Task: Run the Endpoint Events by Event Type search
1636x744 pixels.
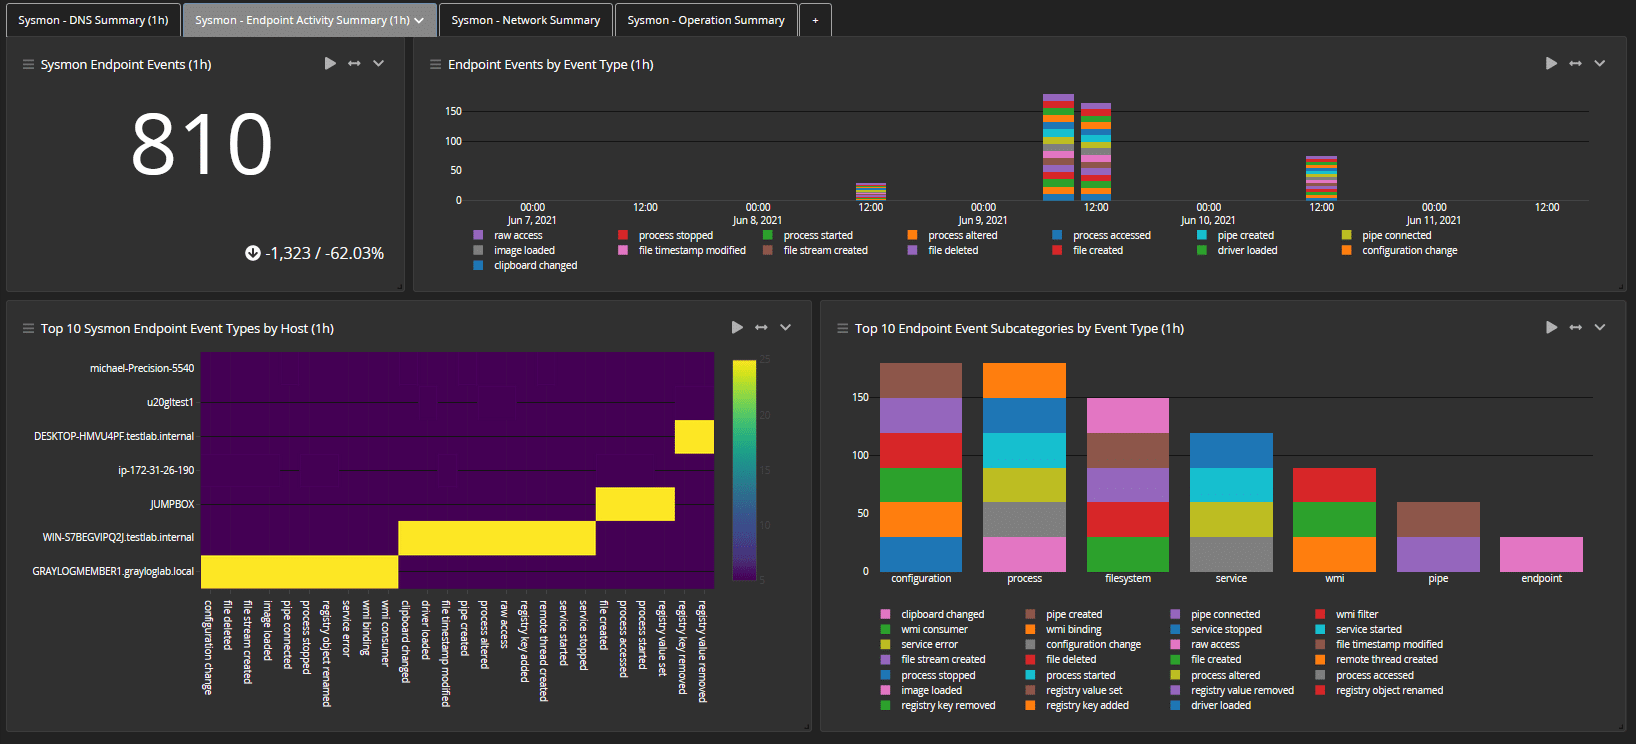Action: click(1551, 64)
